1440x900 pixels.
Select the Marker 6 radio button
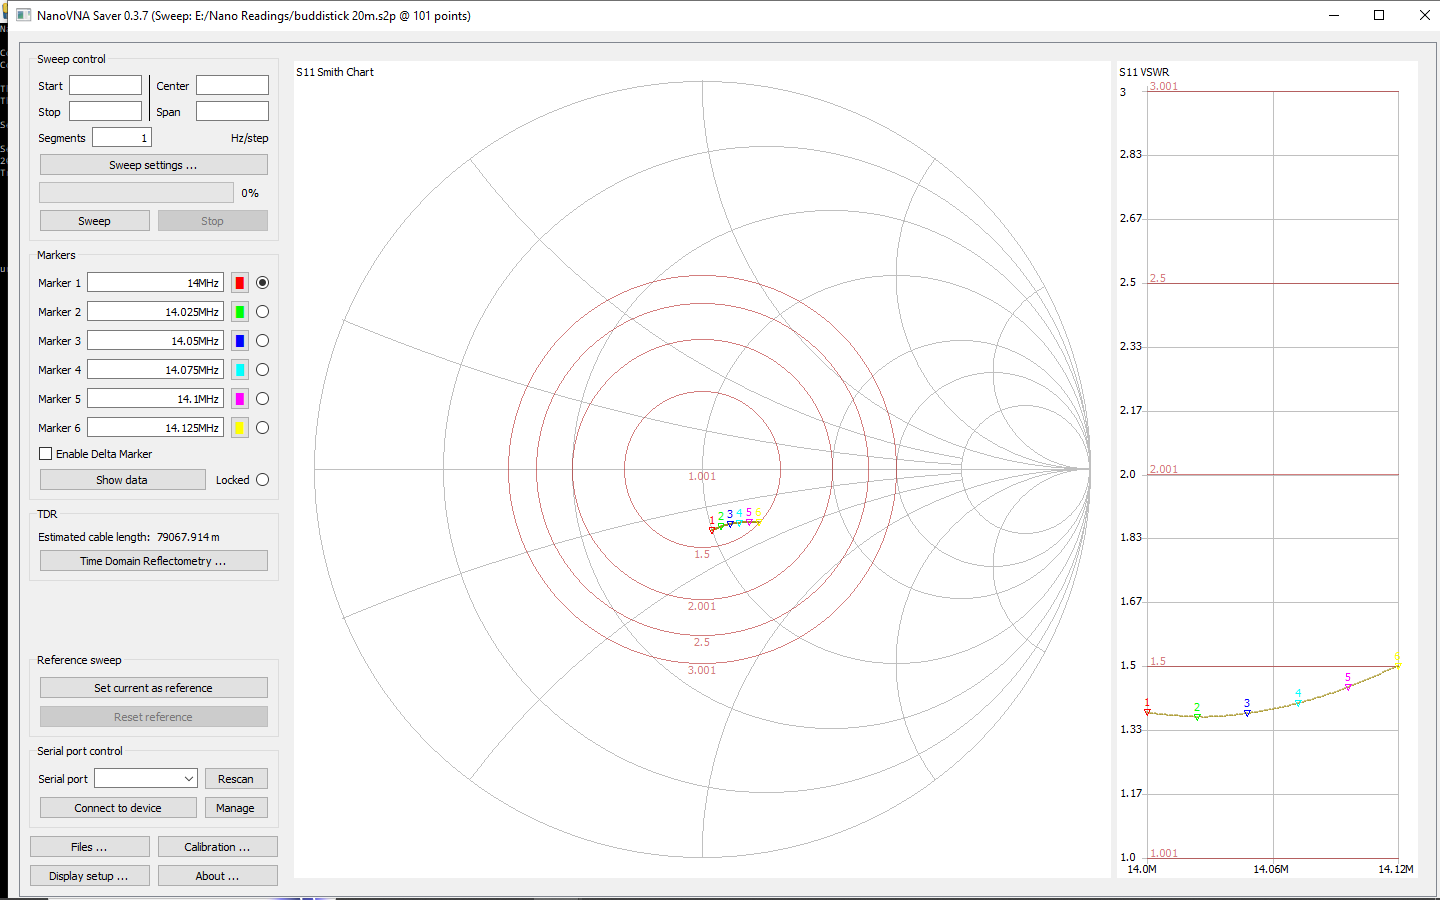262,428
